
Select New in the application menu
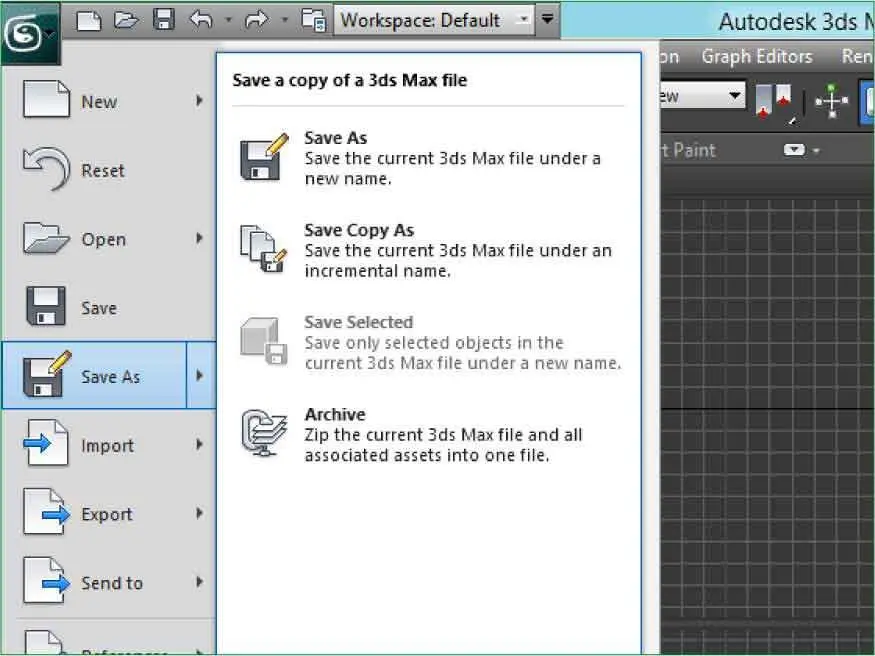click(109, 102)
